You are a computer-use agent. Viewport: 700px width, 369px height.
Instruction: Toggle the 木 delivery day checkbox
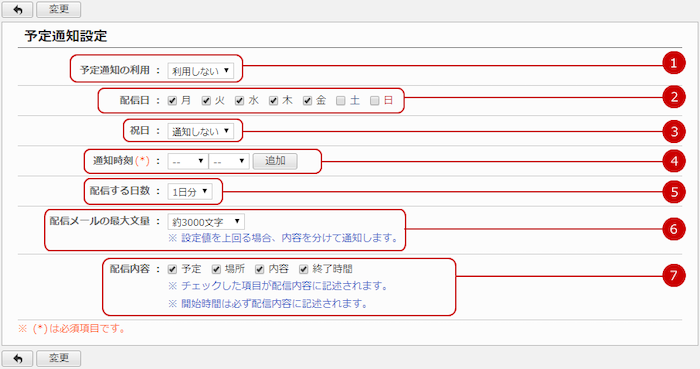[274, 101]
